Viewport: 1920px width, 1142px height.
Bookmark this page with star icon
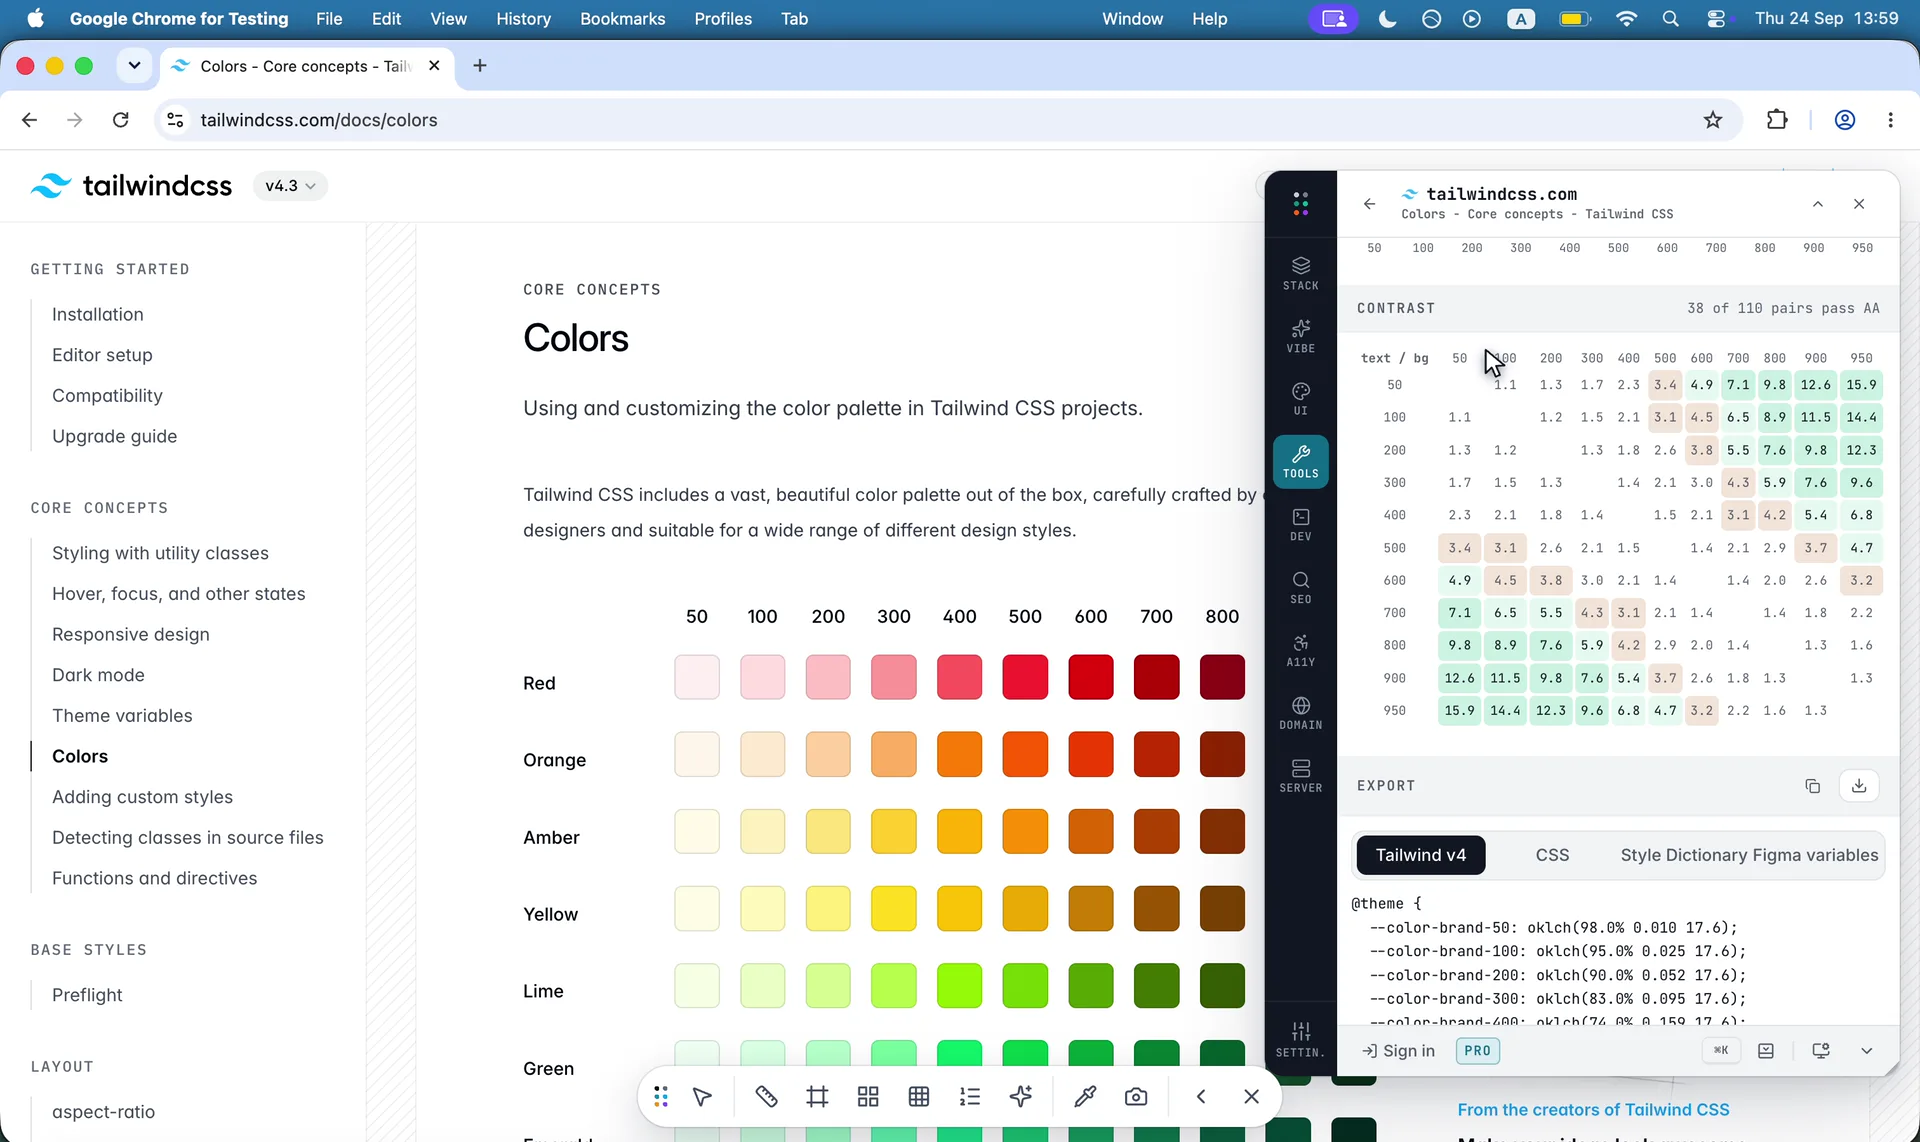click(x=1713, y=120)
